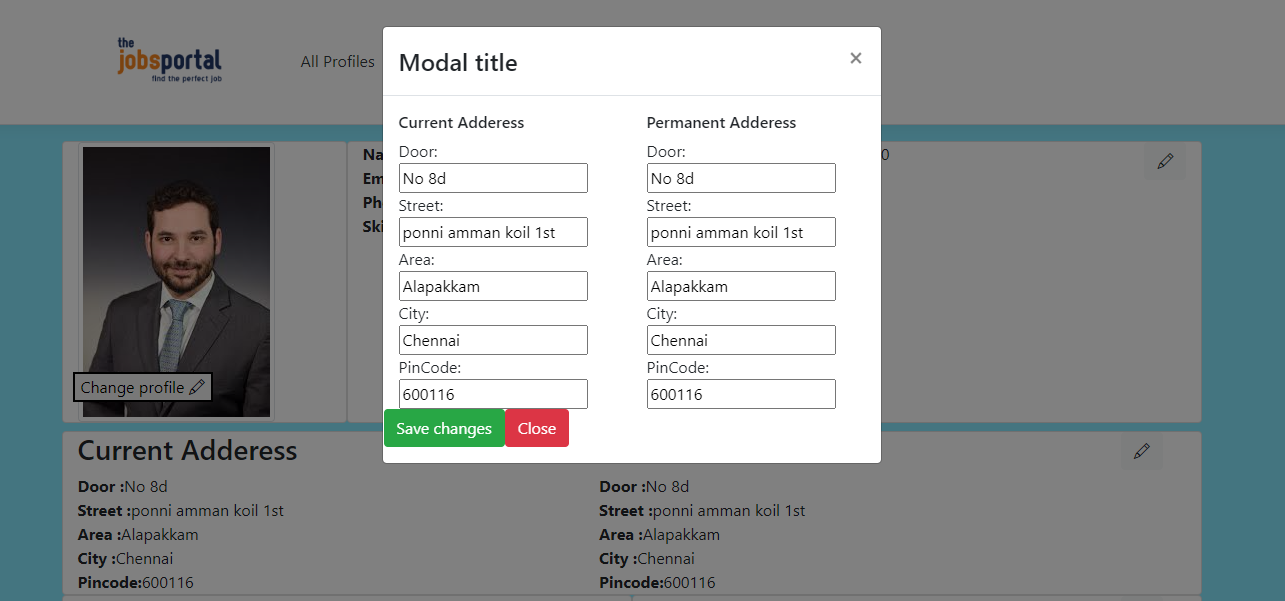Click the City field under Permanent Adderess
This screenshot has width=1285, height=601.
pyautogui.click(x=740, y=339)
